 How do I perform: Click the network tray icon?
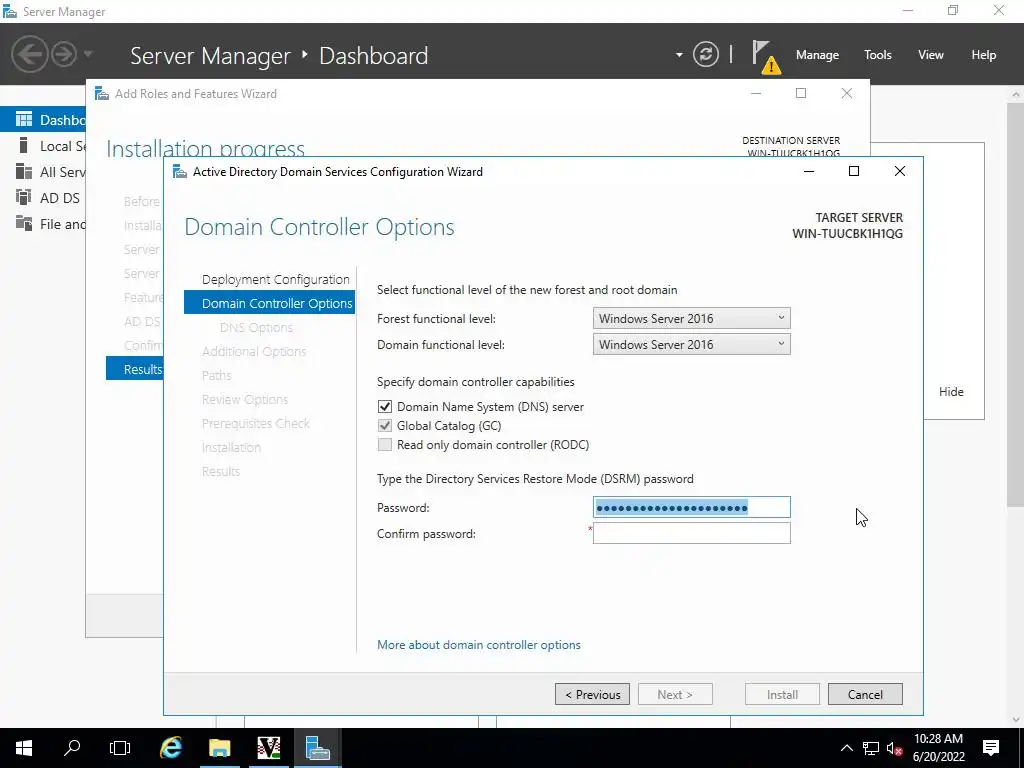coord(871,748)
